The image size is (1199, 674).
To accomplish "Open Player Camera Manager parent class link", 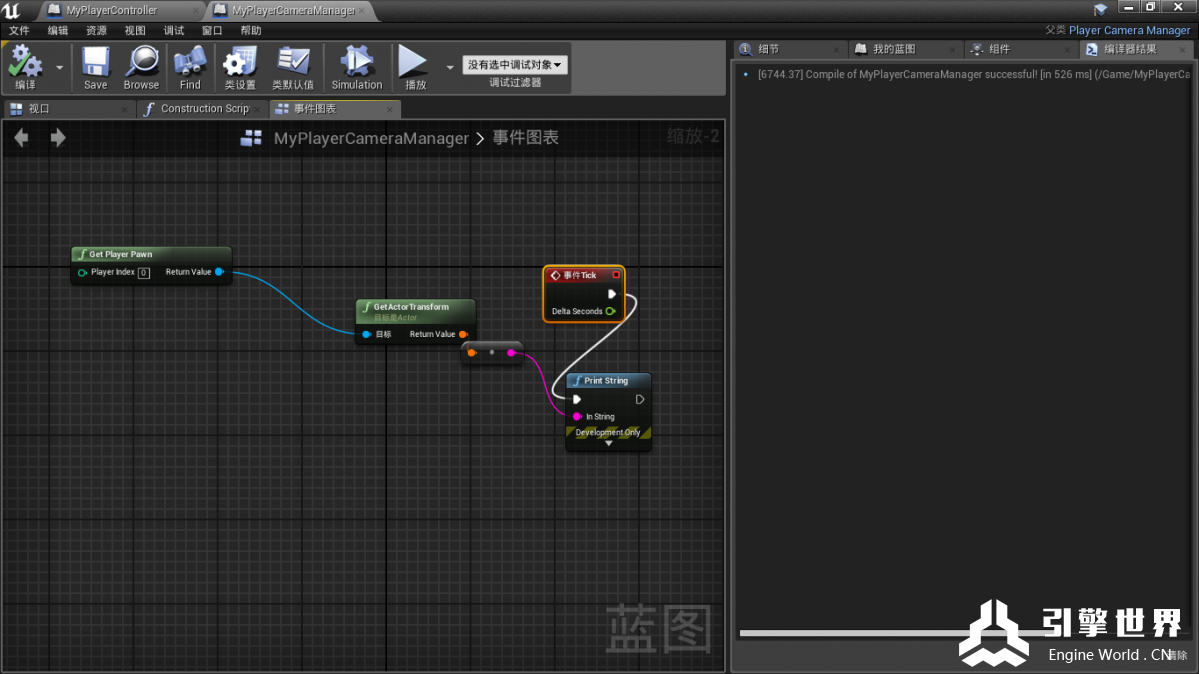I will (1129, 31).
